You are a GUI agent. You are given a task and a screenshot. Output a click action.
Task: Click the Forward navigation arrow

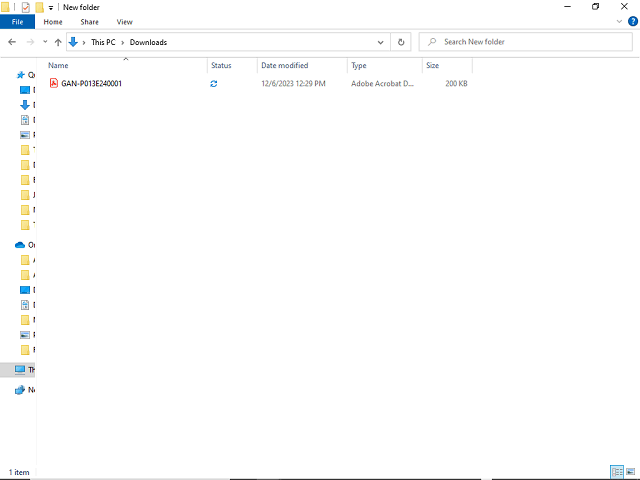pos(30,42)
